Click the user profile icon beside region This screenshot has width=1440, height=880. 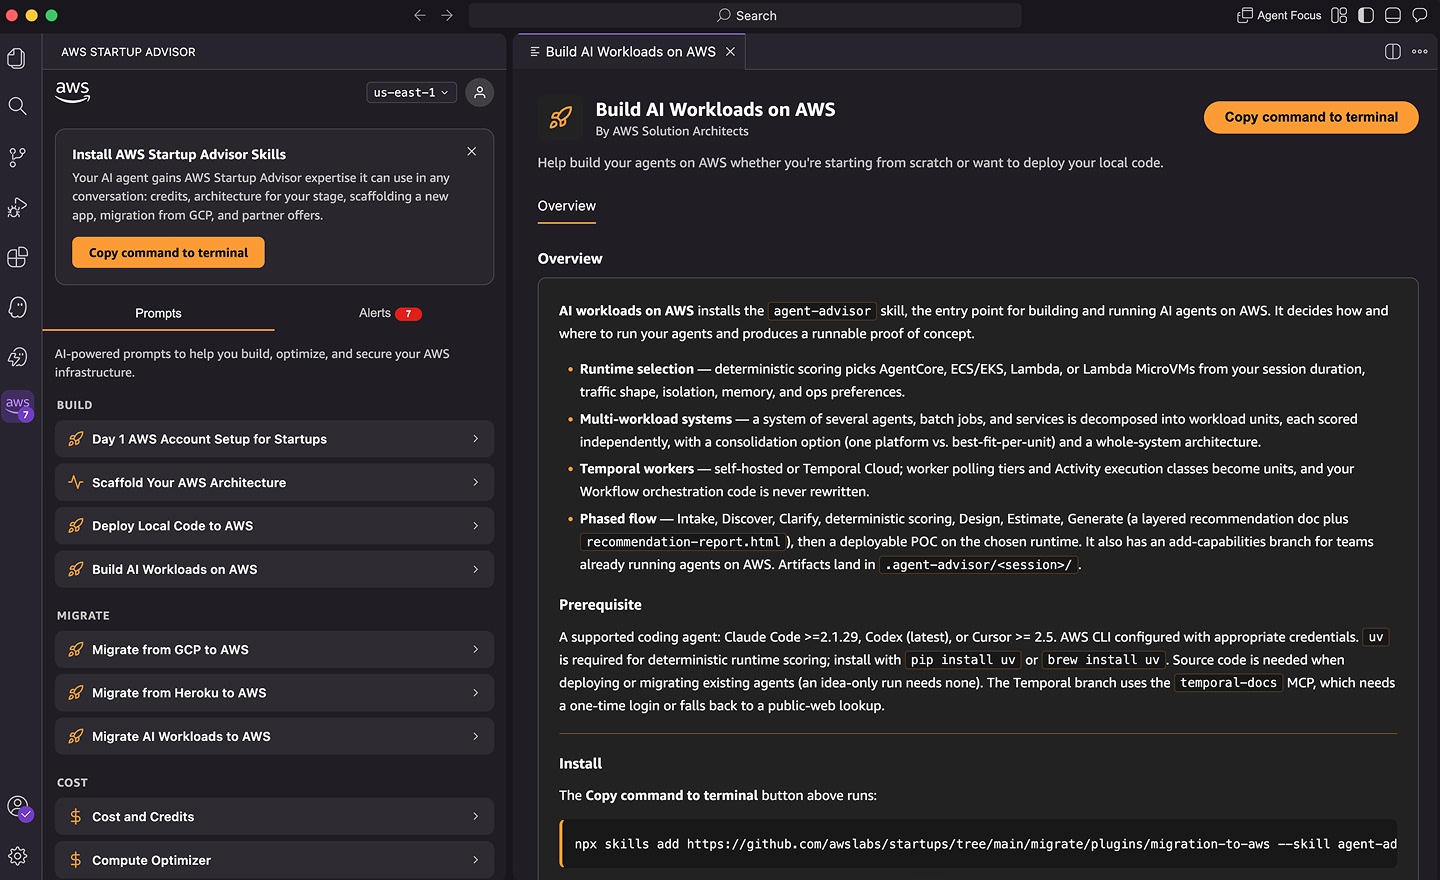click(480, 92)
